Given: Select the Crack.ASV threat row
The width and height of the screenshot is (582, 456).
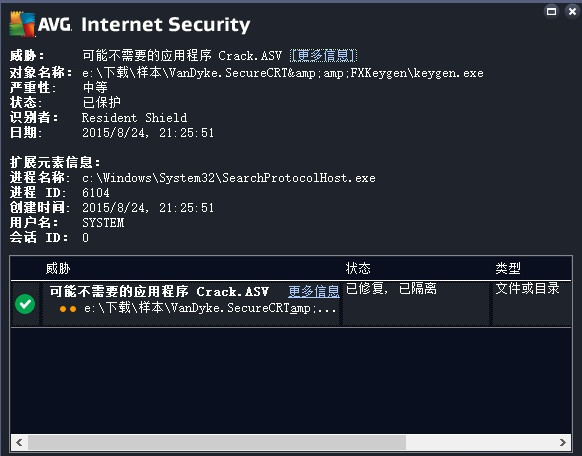Looking at the screenshot, I should click(291, 304).
